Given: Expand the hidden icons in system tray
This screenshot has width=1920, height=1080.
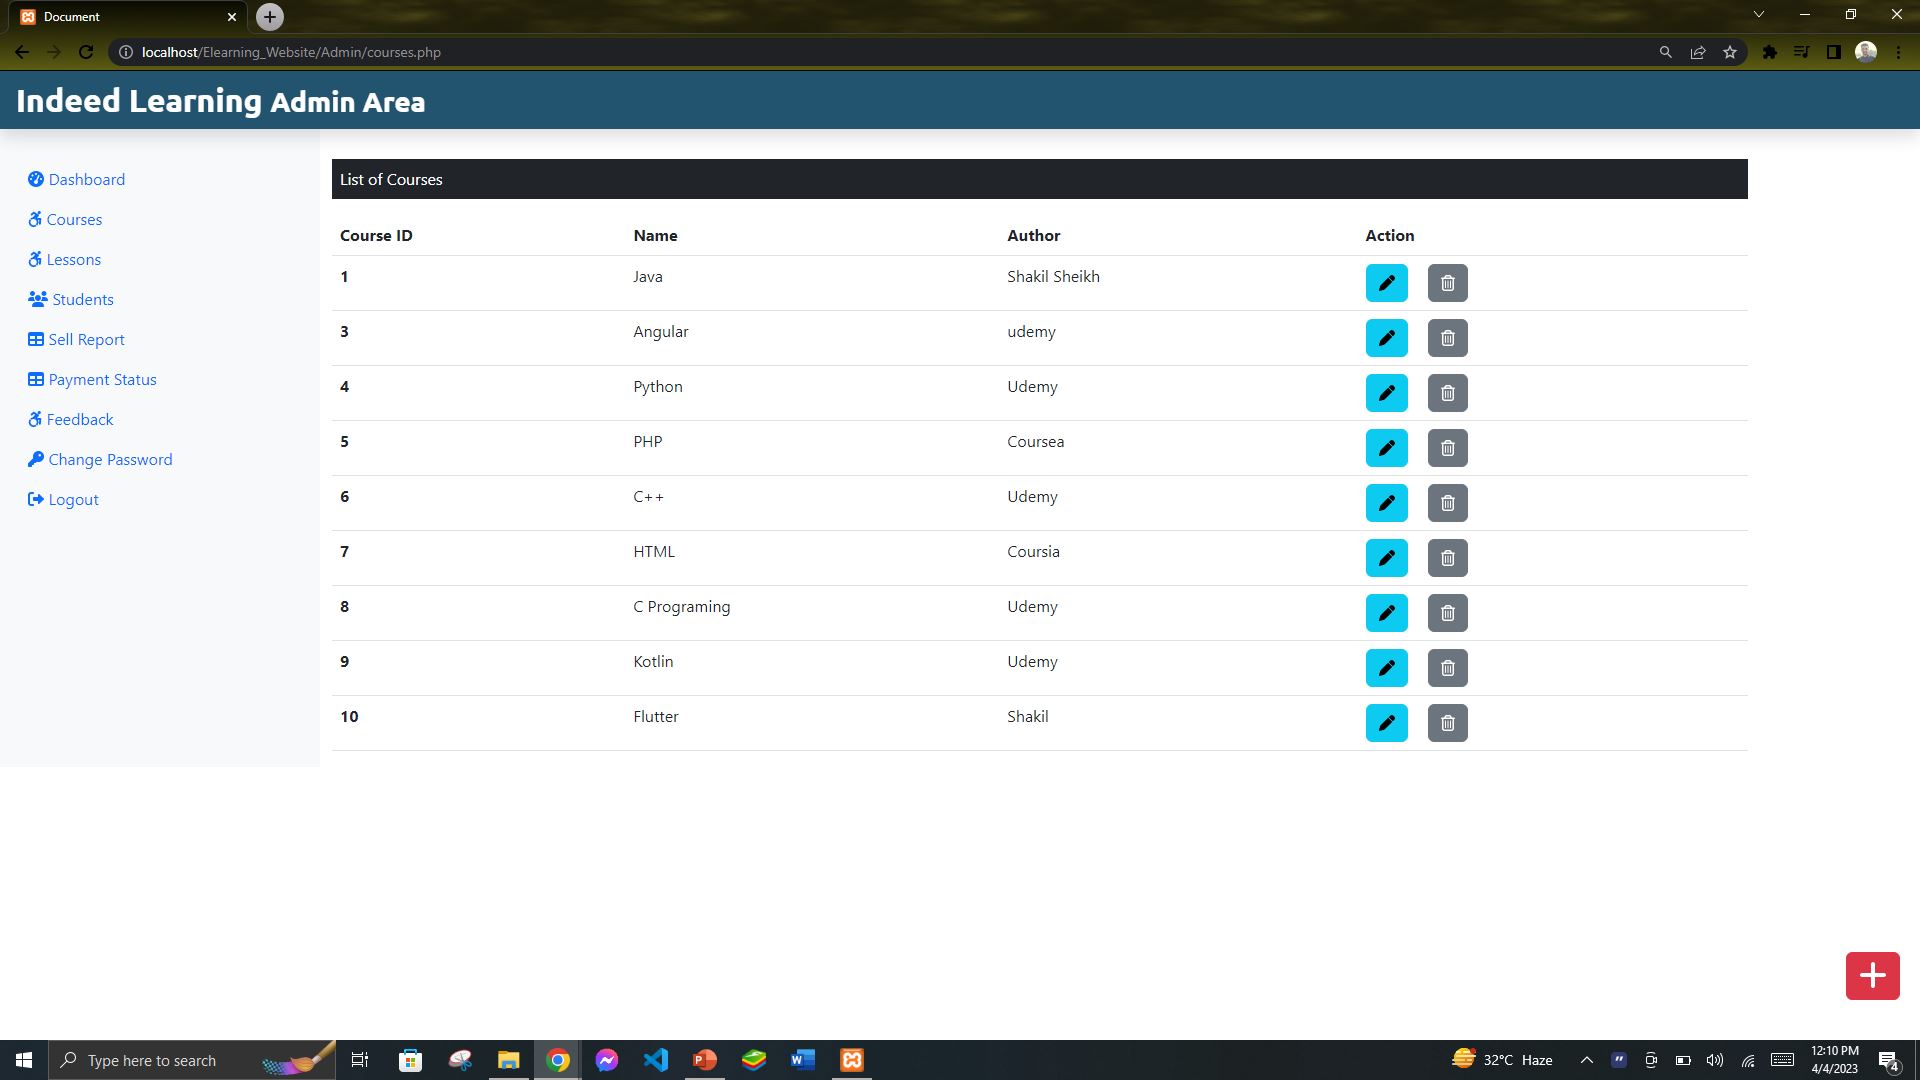Looking at the screenshot, I should point(1586,1060).
